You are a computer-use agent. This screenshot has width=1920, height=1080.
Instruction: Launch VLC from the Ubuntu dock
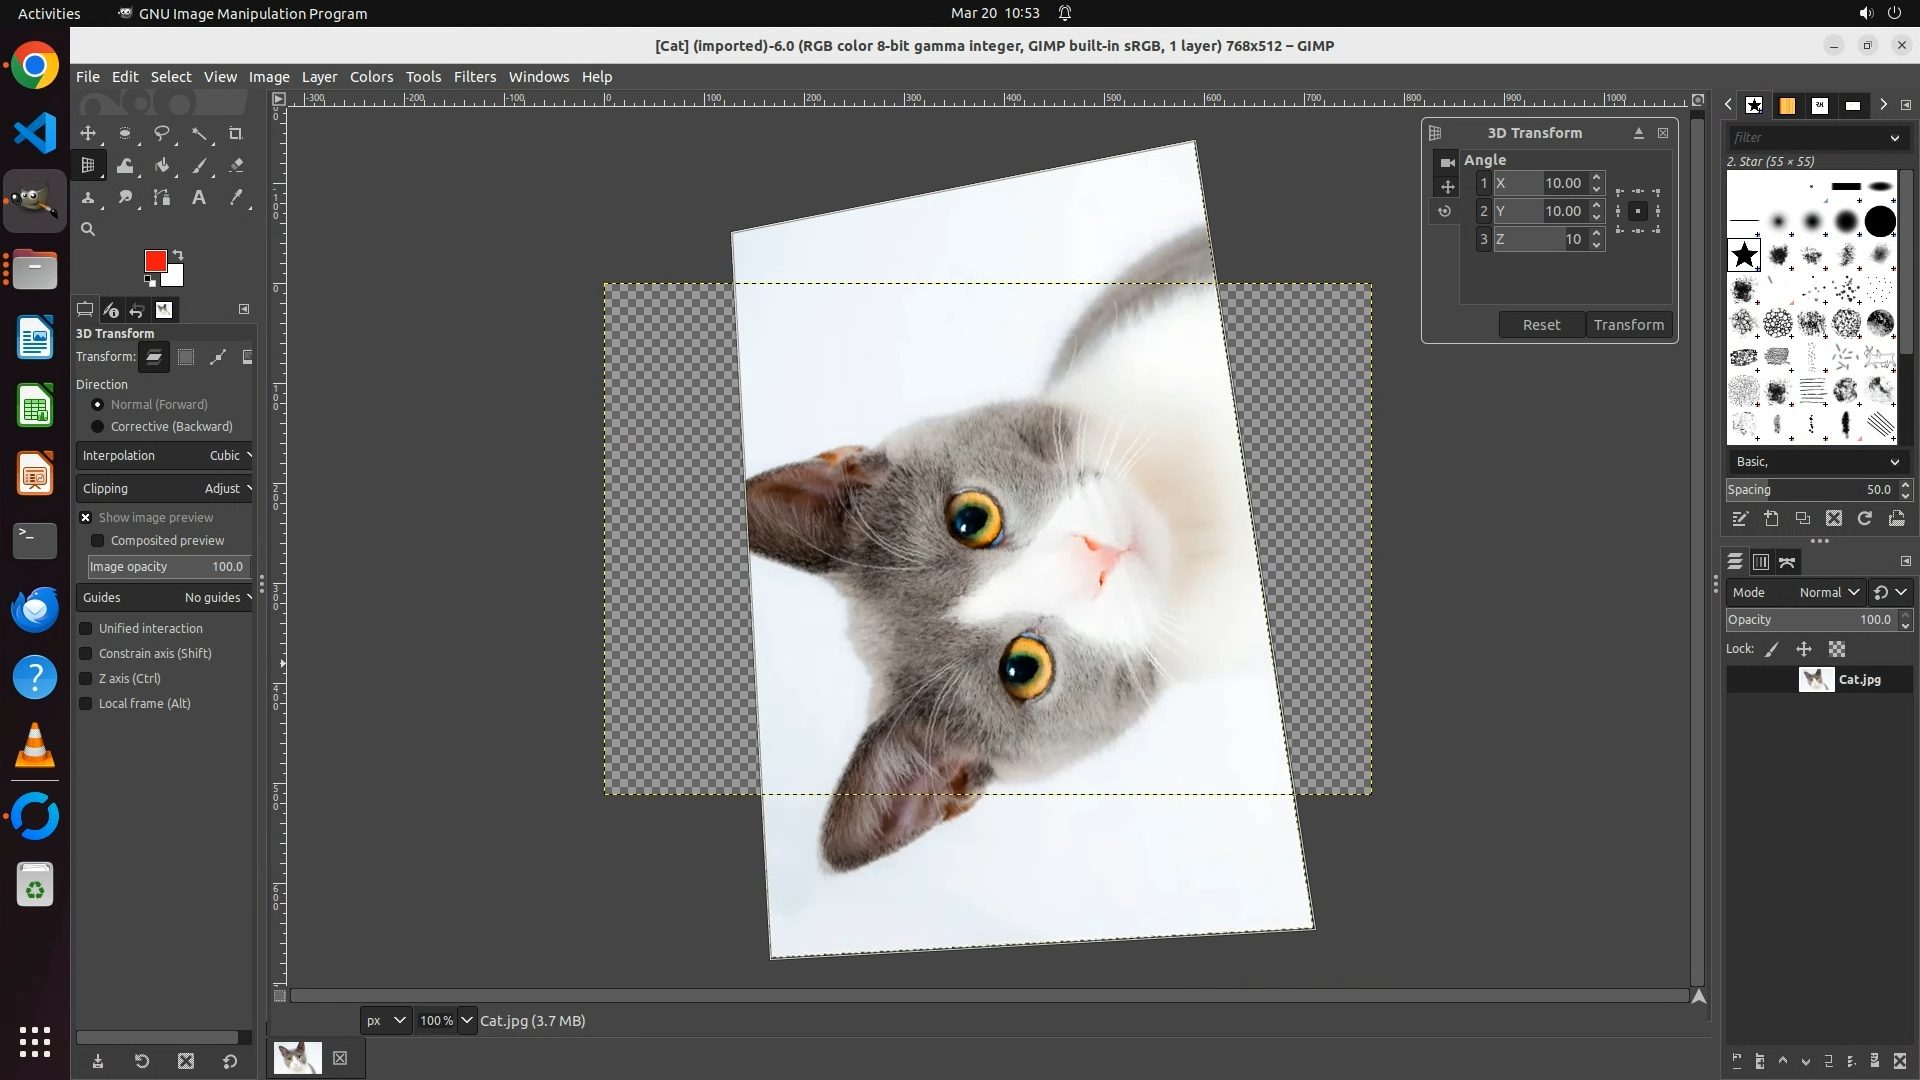point(35,747)
